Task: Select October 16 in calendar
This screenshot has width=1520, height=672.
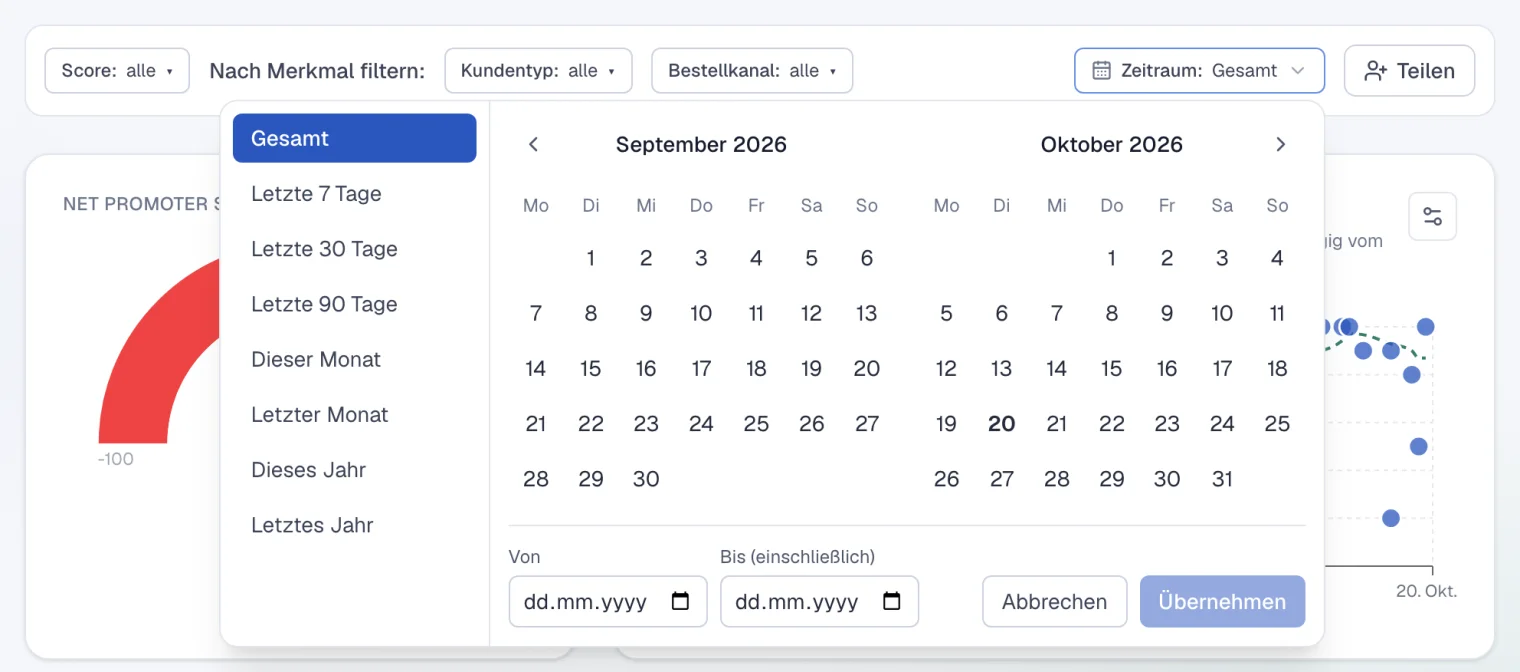Action: tap(1167, 369)
